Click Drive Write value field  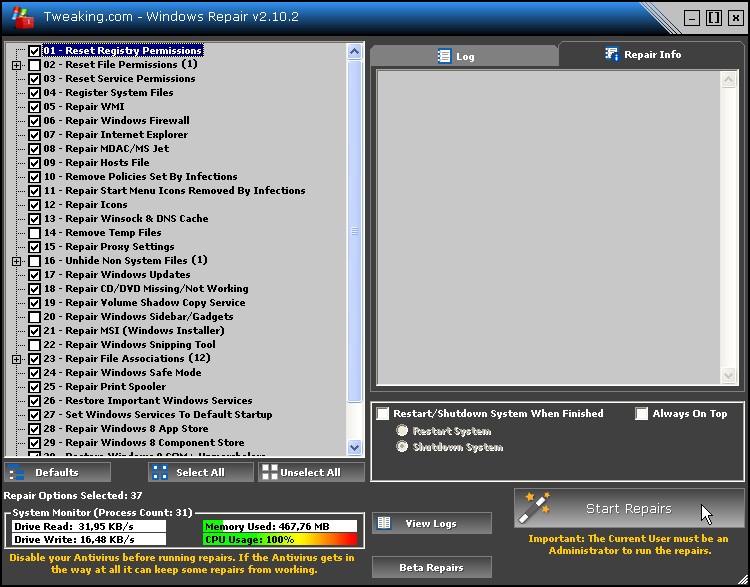click(89, 540)
